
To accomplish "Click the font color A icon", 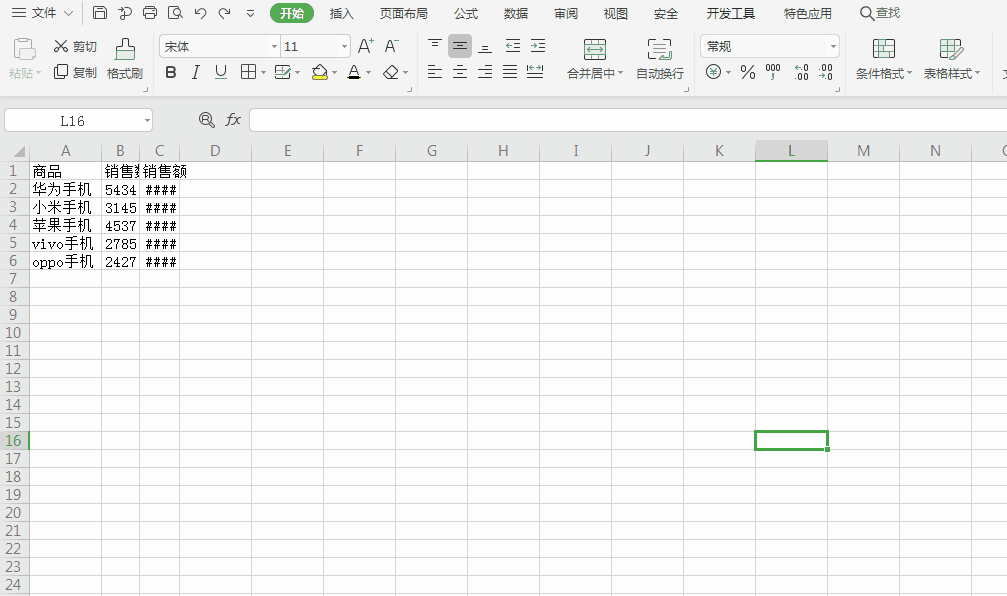I will tap(354, 72).
